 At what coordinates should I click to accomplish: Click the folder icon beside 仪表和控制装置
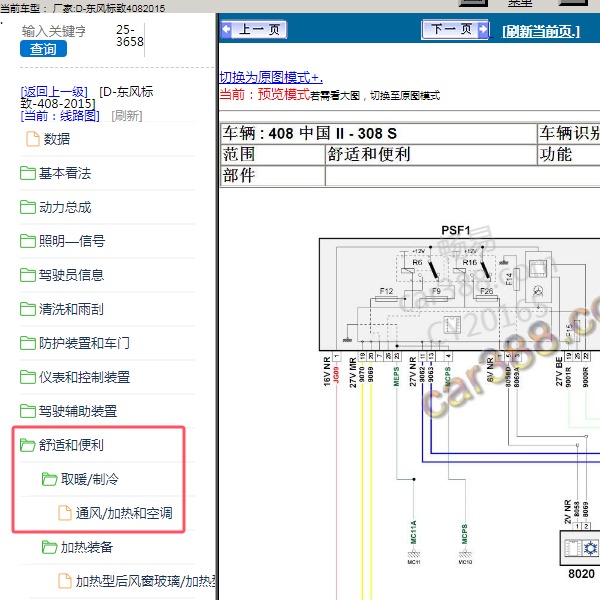click(x=28, y=377)
